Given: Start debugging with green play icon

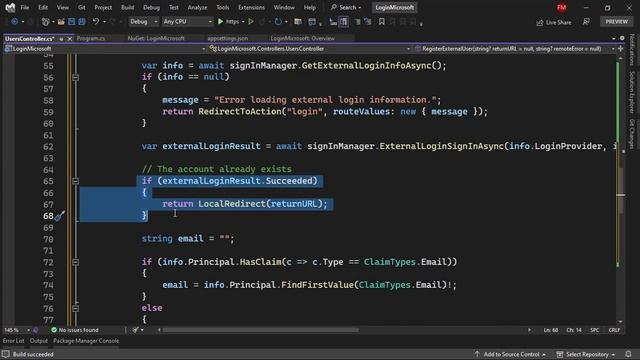Looking at the screenshot, I should point(220,22).
